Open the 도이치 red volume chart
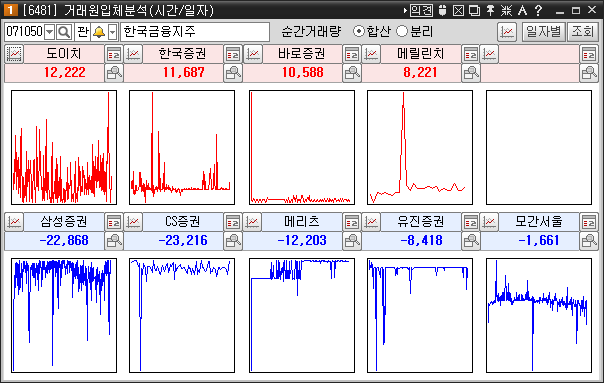This screenshot has width=604, height=383. point(64,148)
